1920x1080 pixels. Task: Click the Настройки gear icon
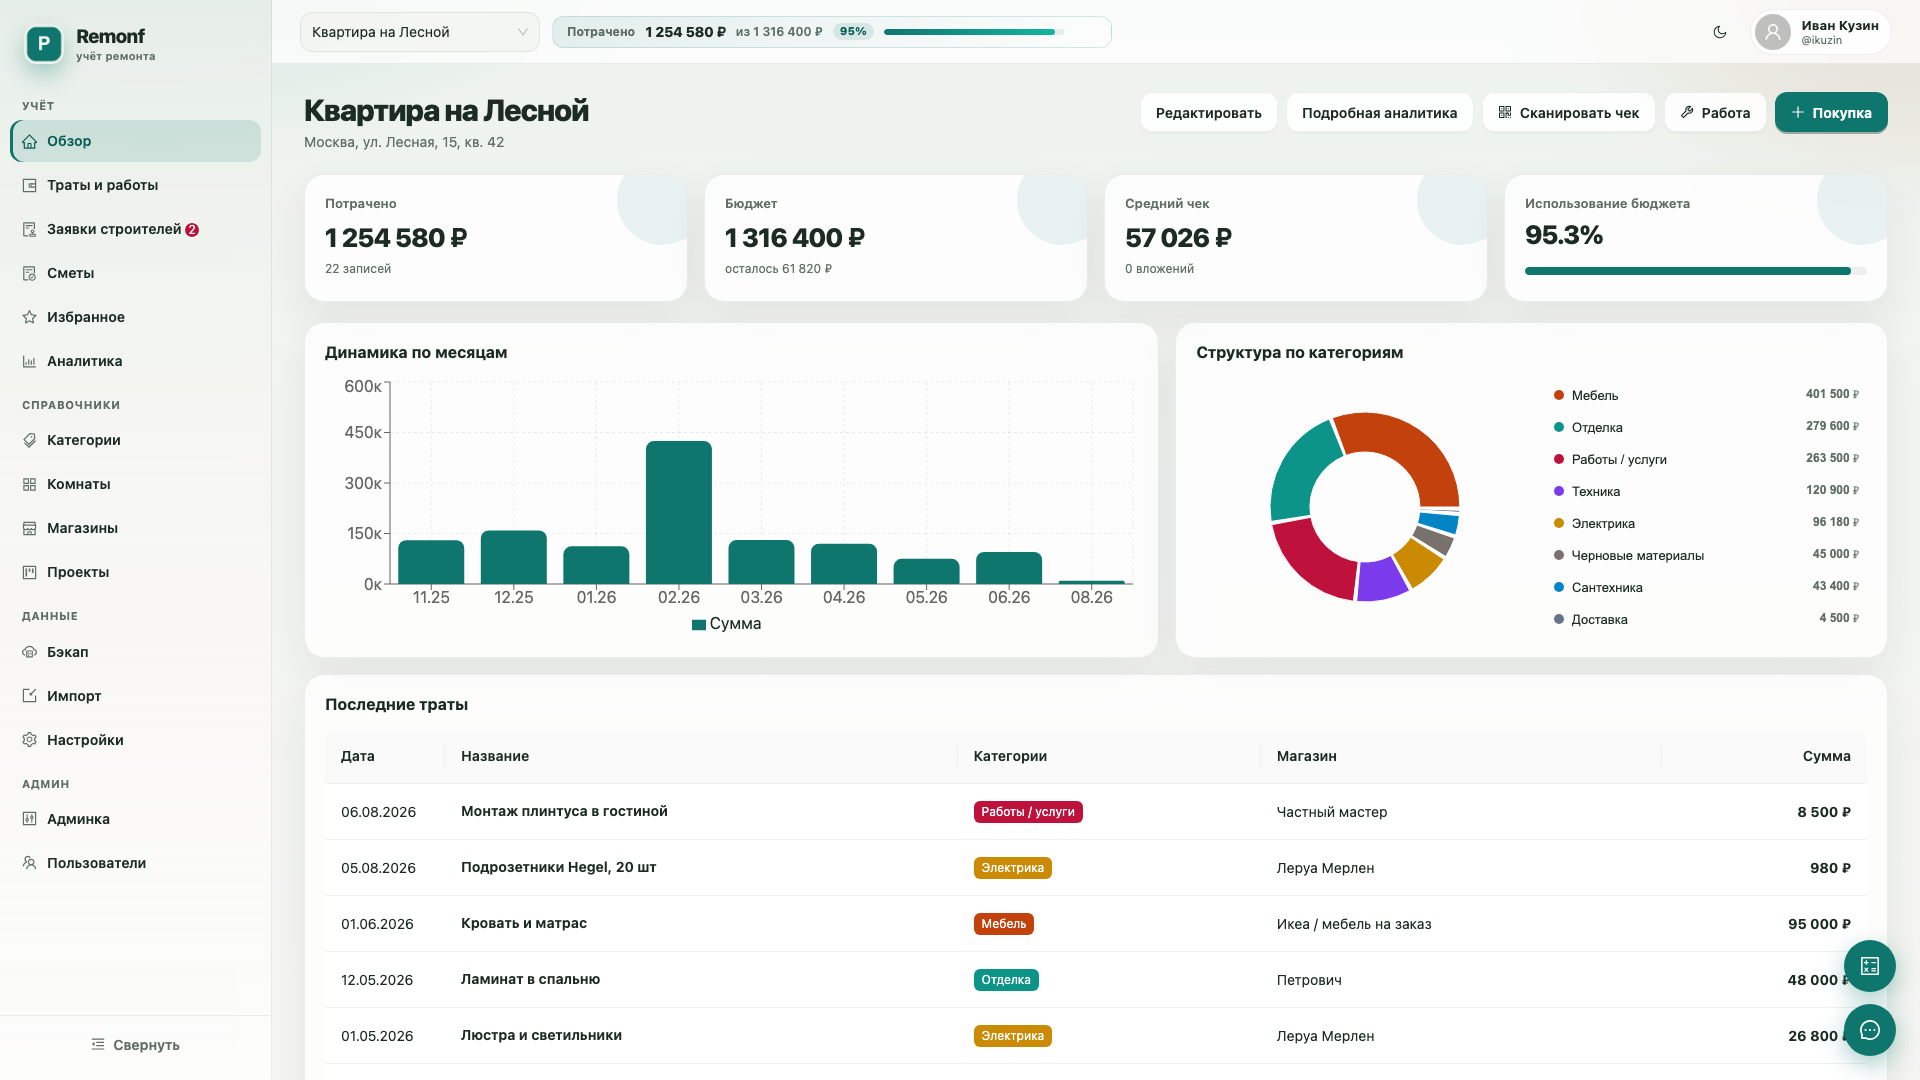[x=30, y=740]
